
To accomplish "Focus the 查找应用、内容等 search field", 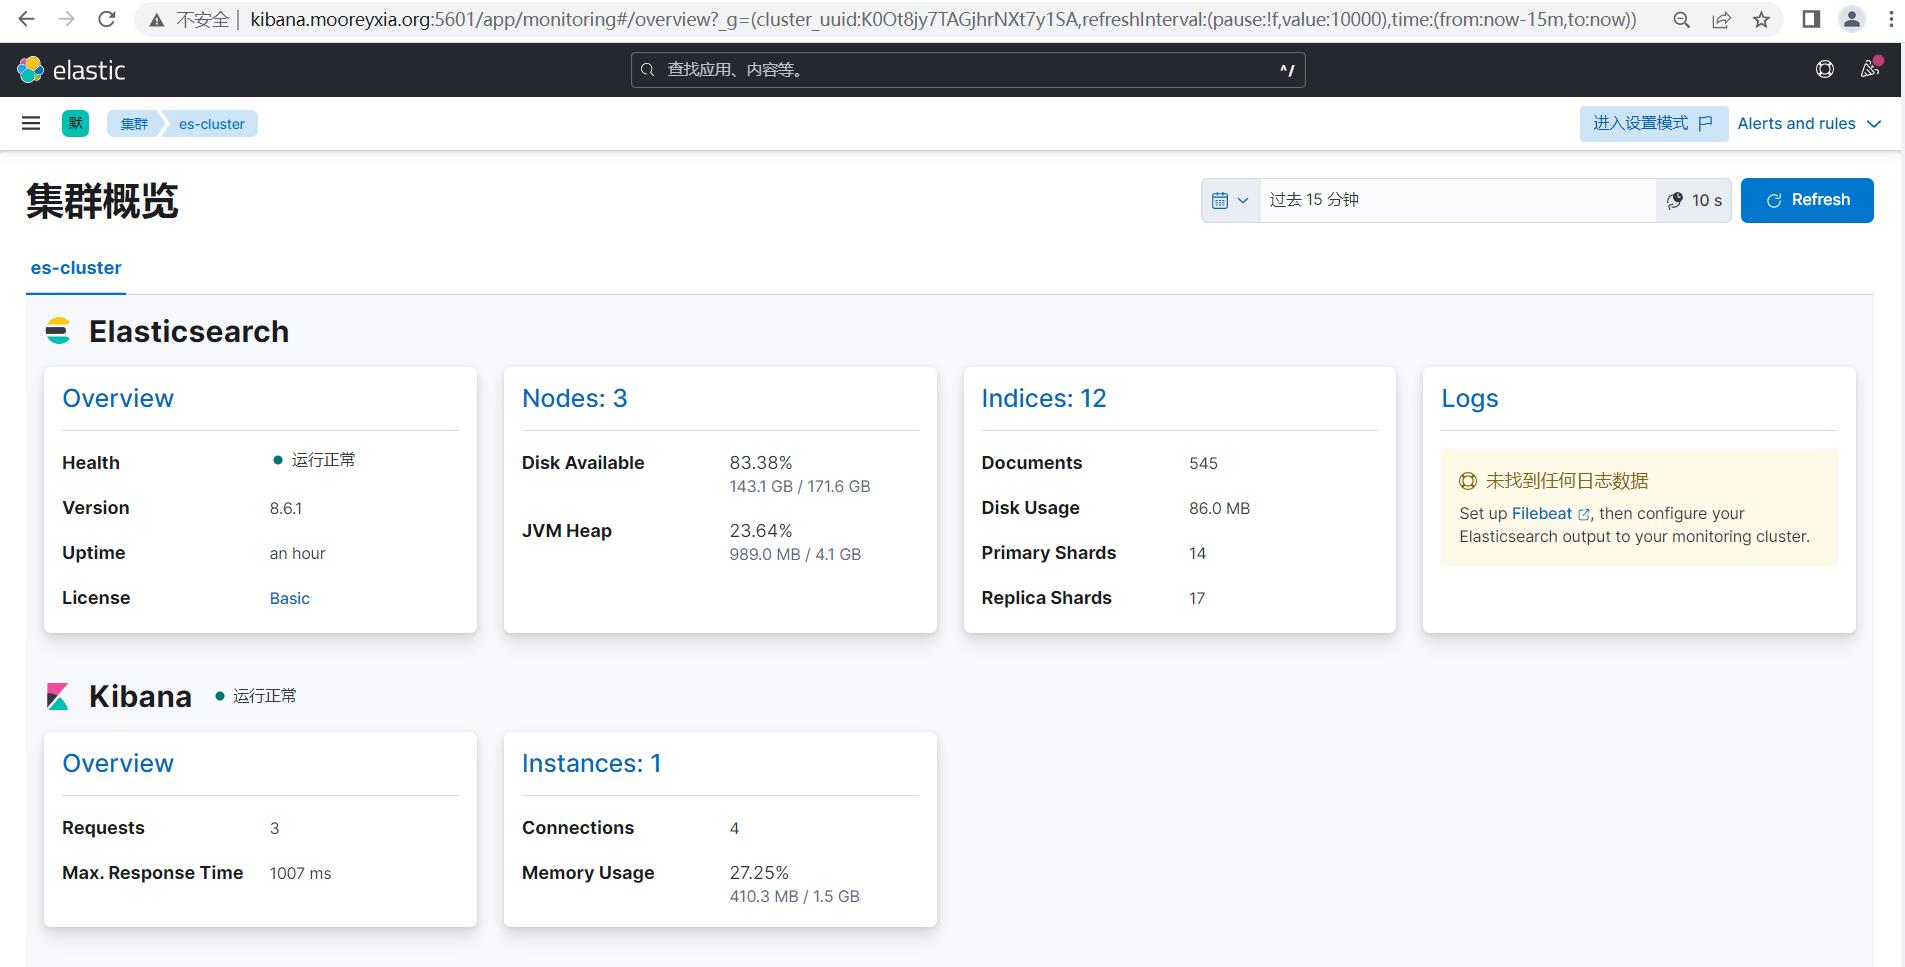I will click(x=968, y=70).
